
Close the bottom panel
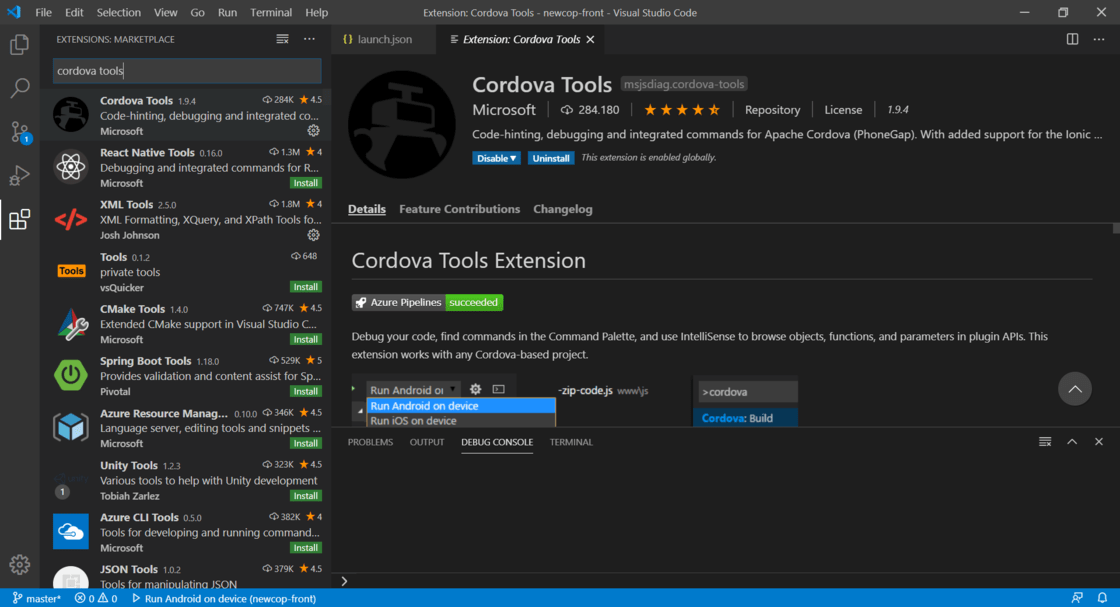[x=1099, y=442]
